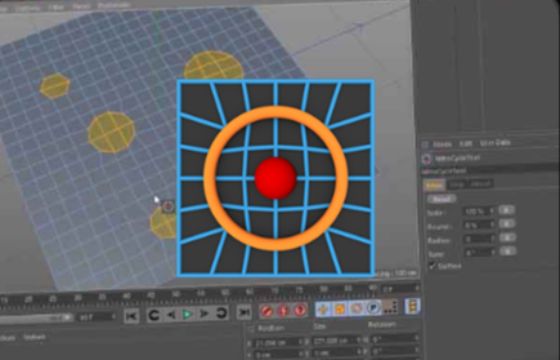Viewport: 560px width, 360px height.
Task: Step forward one frame with the right arrow
Action: 204,314
